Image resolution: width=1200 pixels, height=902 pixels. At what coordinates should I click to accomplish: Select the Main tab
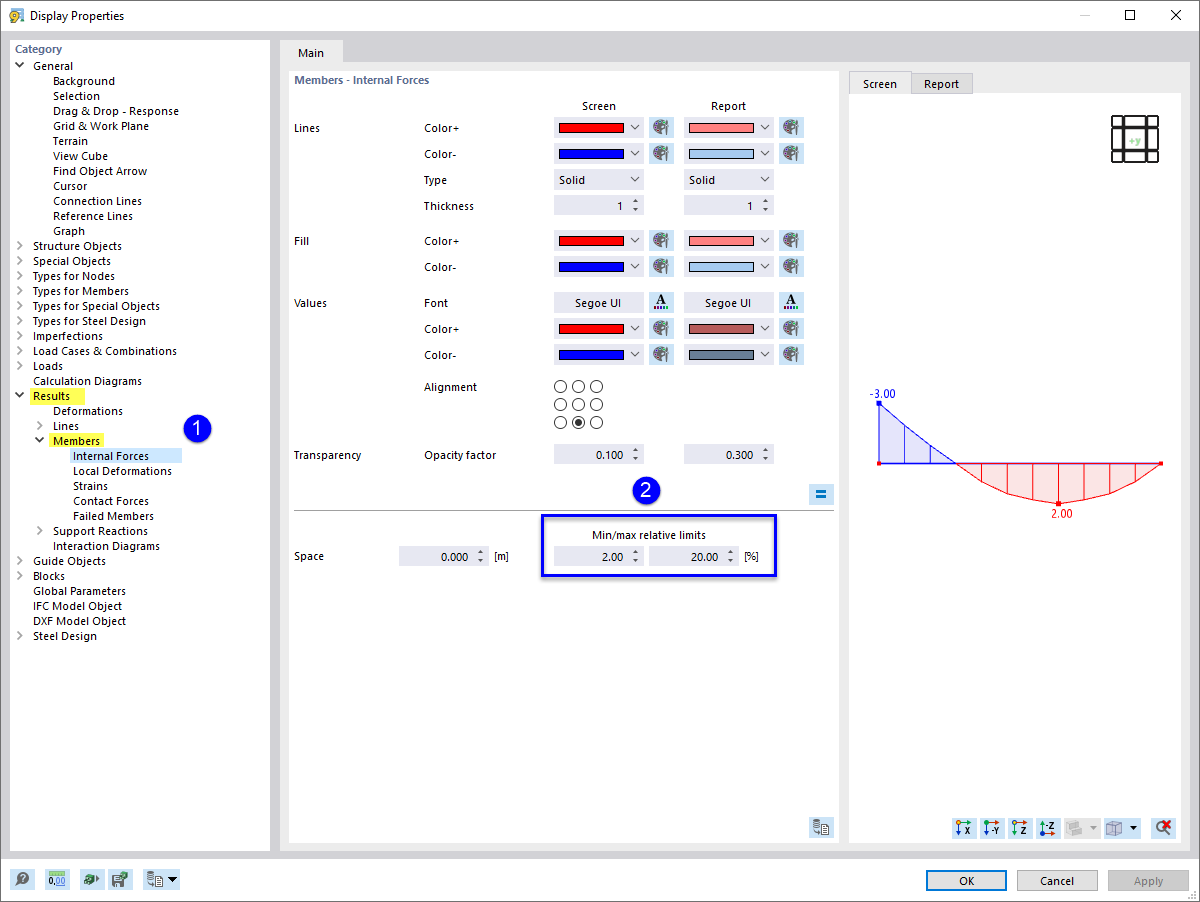[311, 52]
